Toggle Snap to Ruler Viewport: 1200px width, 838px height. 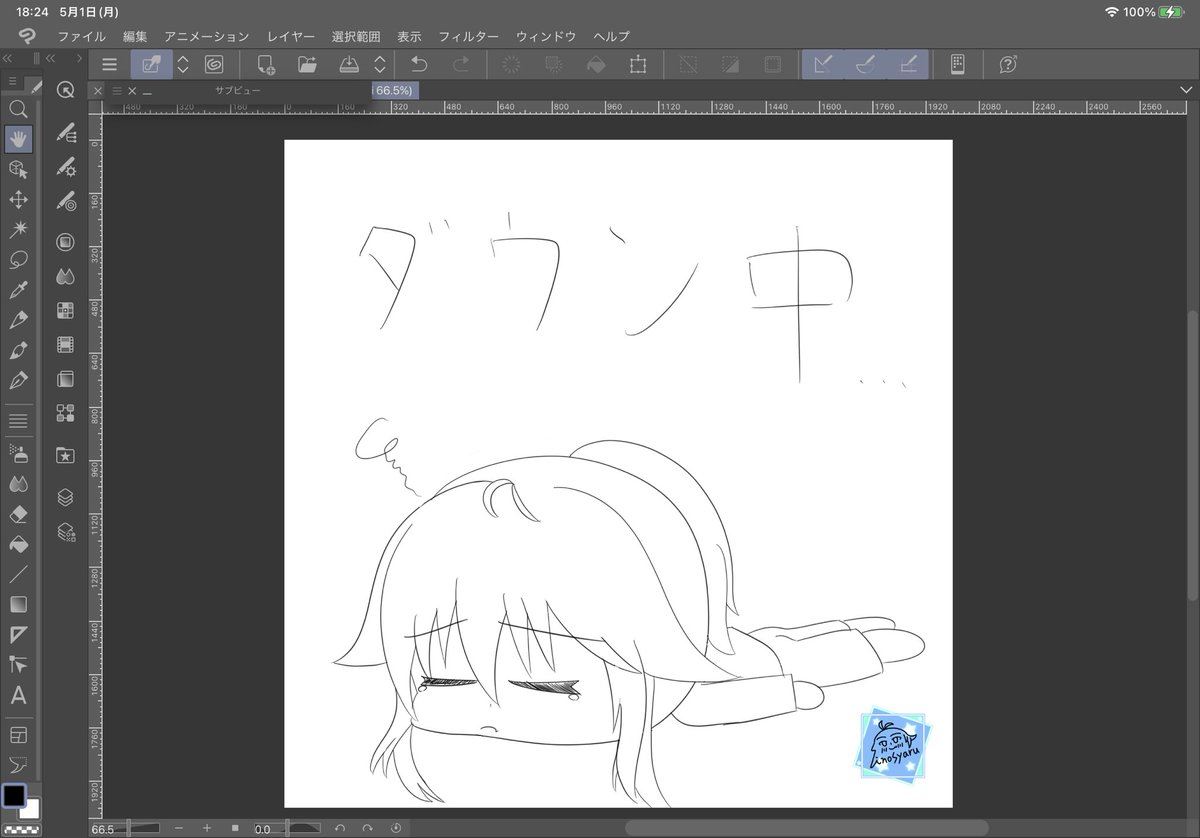(823, 64)
